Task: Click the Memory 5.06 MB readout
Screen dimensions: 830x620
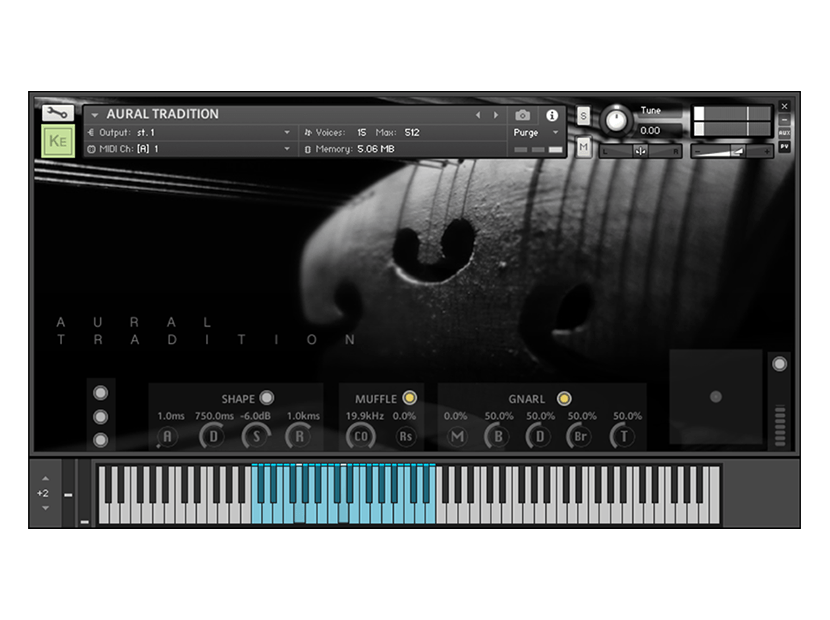Action: coord(349,149)
